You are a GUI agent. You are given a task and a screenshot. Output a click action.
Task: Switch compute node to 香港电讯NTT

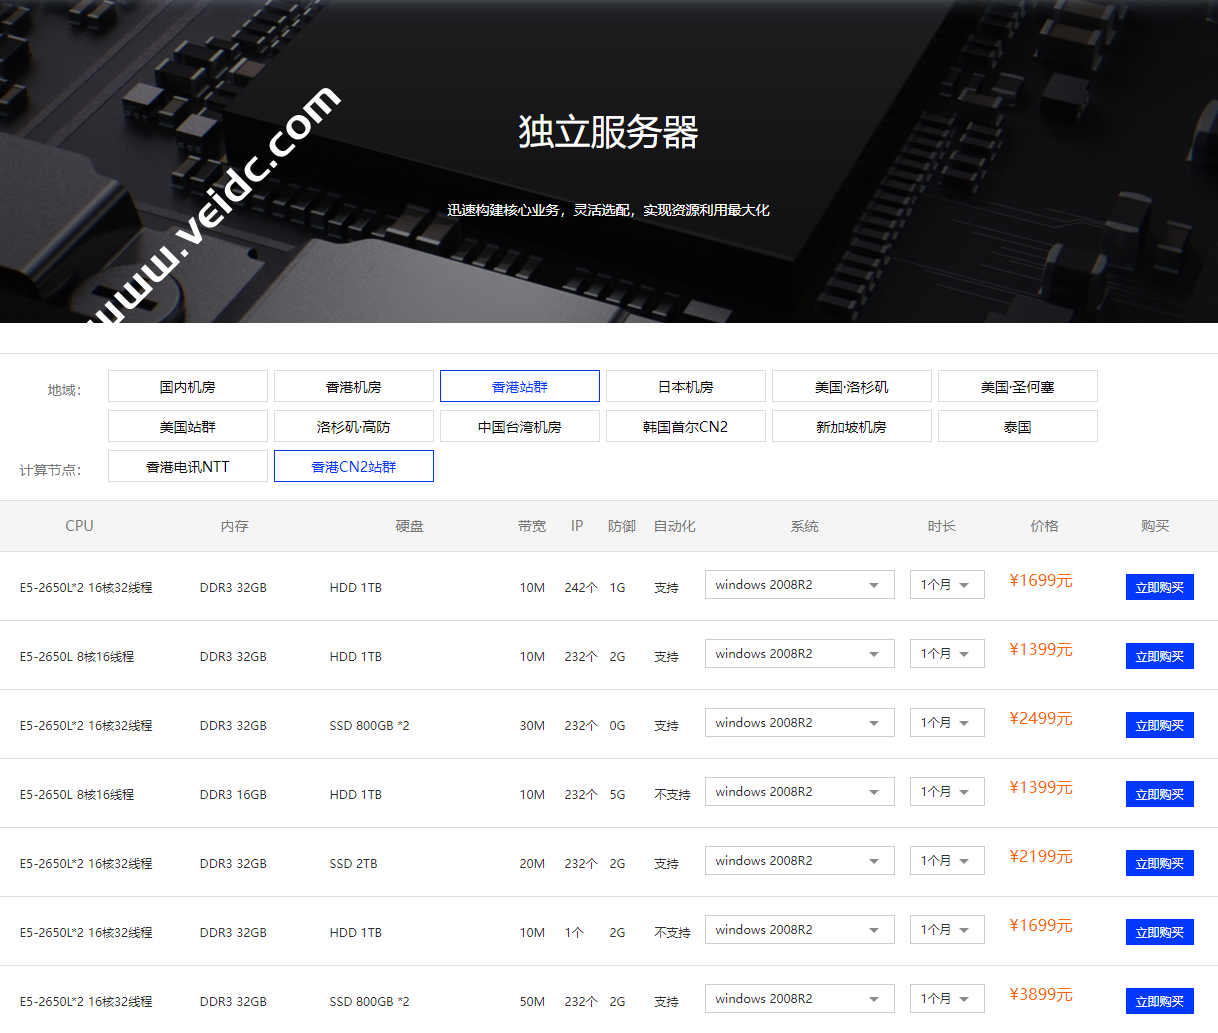(x=187, y=466)
